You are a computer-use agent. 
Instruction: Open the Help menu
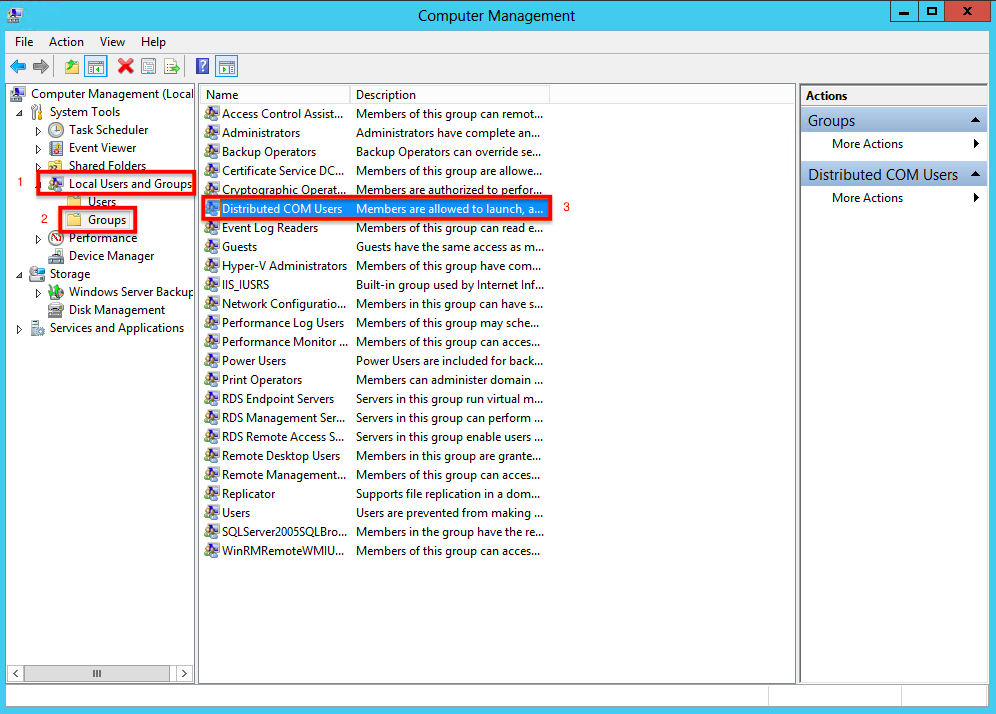(153, 42)
